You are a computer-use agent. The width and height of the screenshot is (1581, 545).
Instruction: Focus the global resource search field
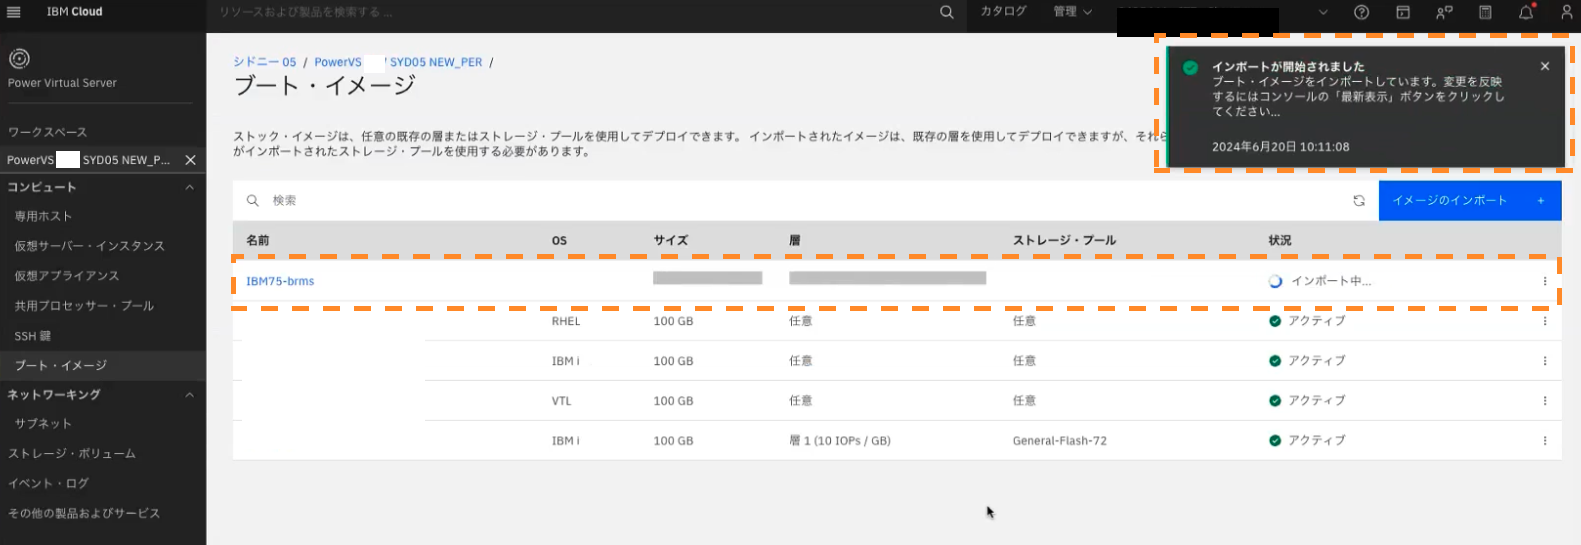(570, 12)
